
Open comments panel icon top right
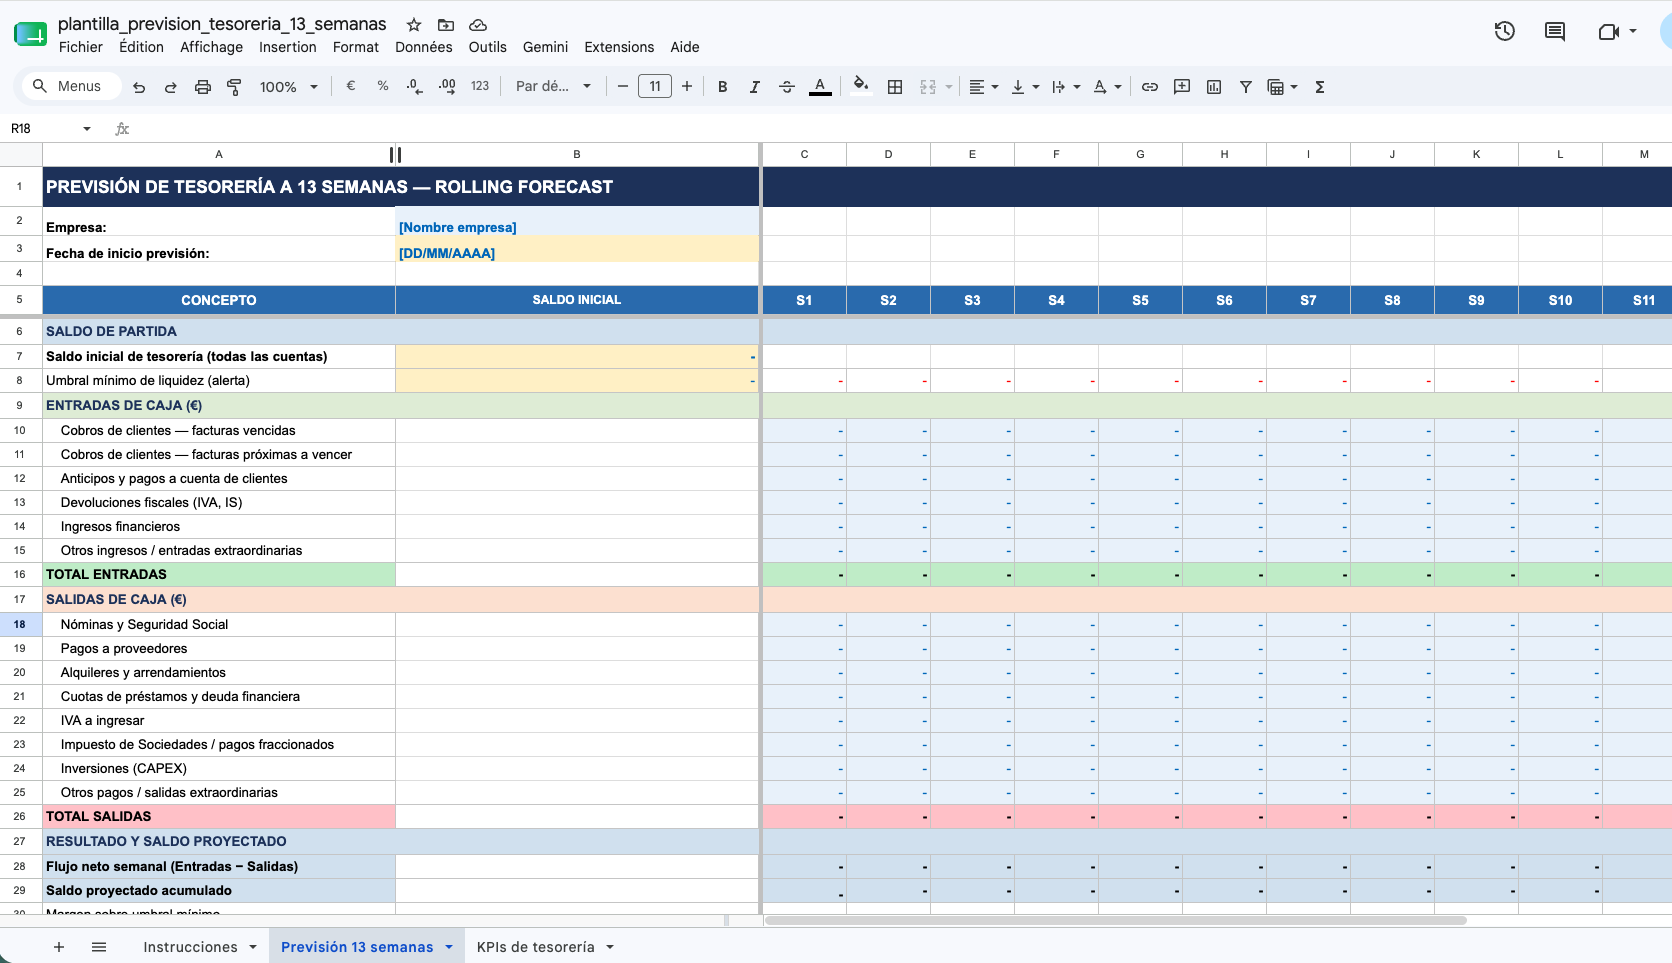[1555, 31]
